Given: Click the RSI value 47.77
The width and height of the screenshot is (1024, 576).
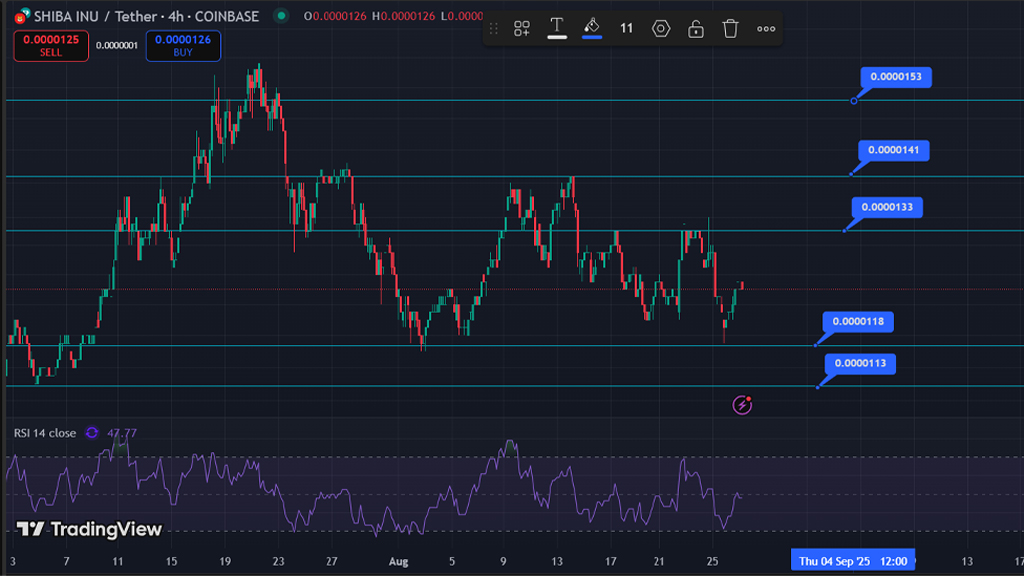Looking at the screenshot, I should coord(122,433).
